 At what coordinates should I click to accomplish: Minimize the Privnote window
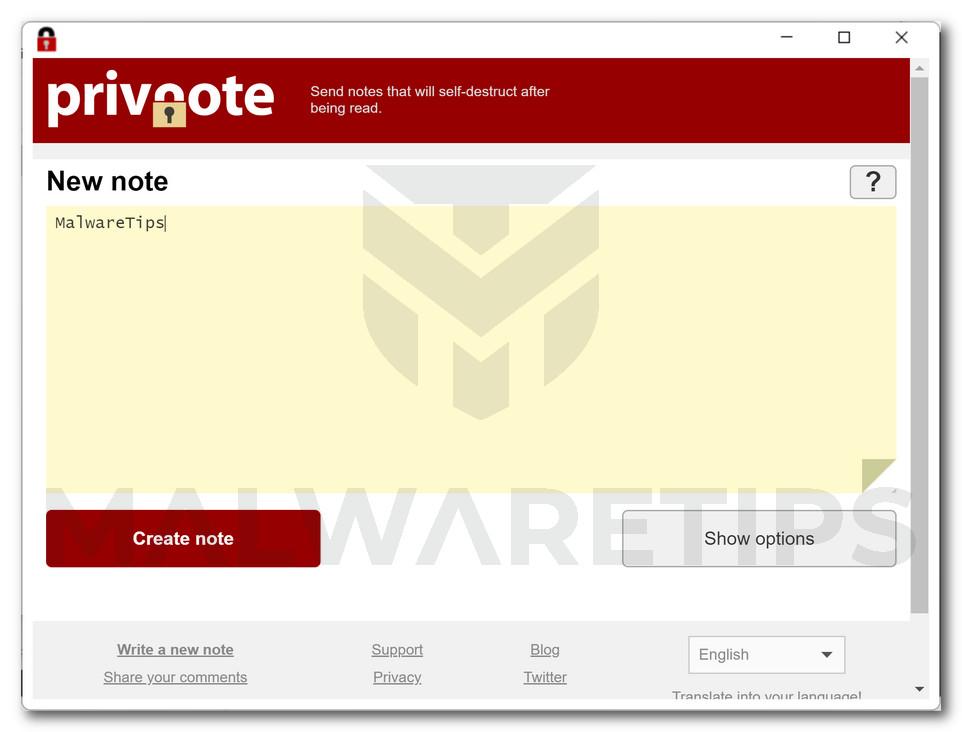pyautogui.click(x=787, y=37)
